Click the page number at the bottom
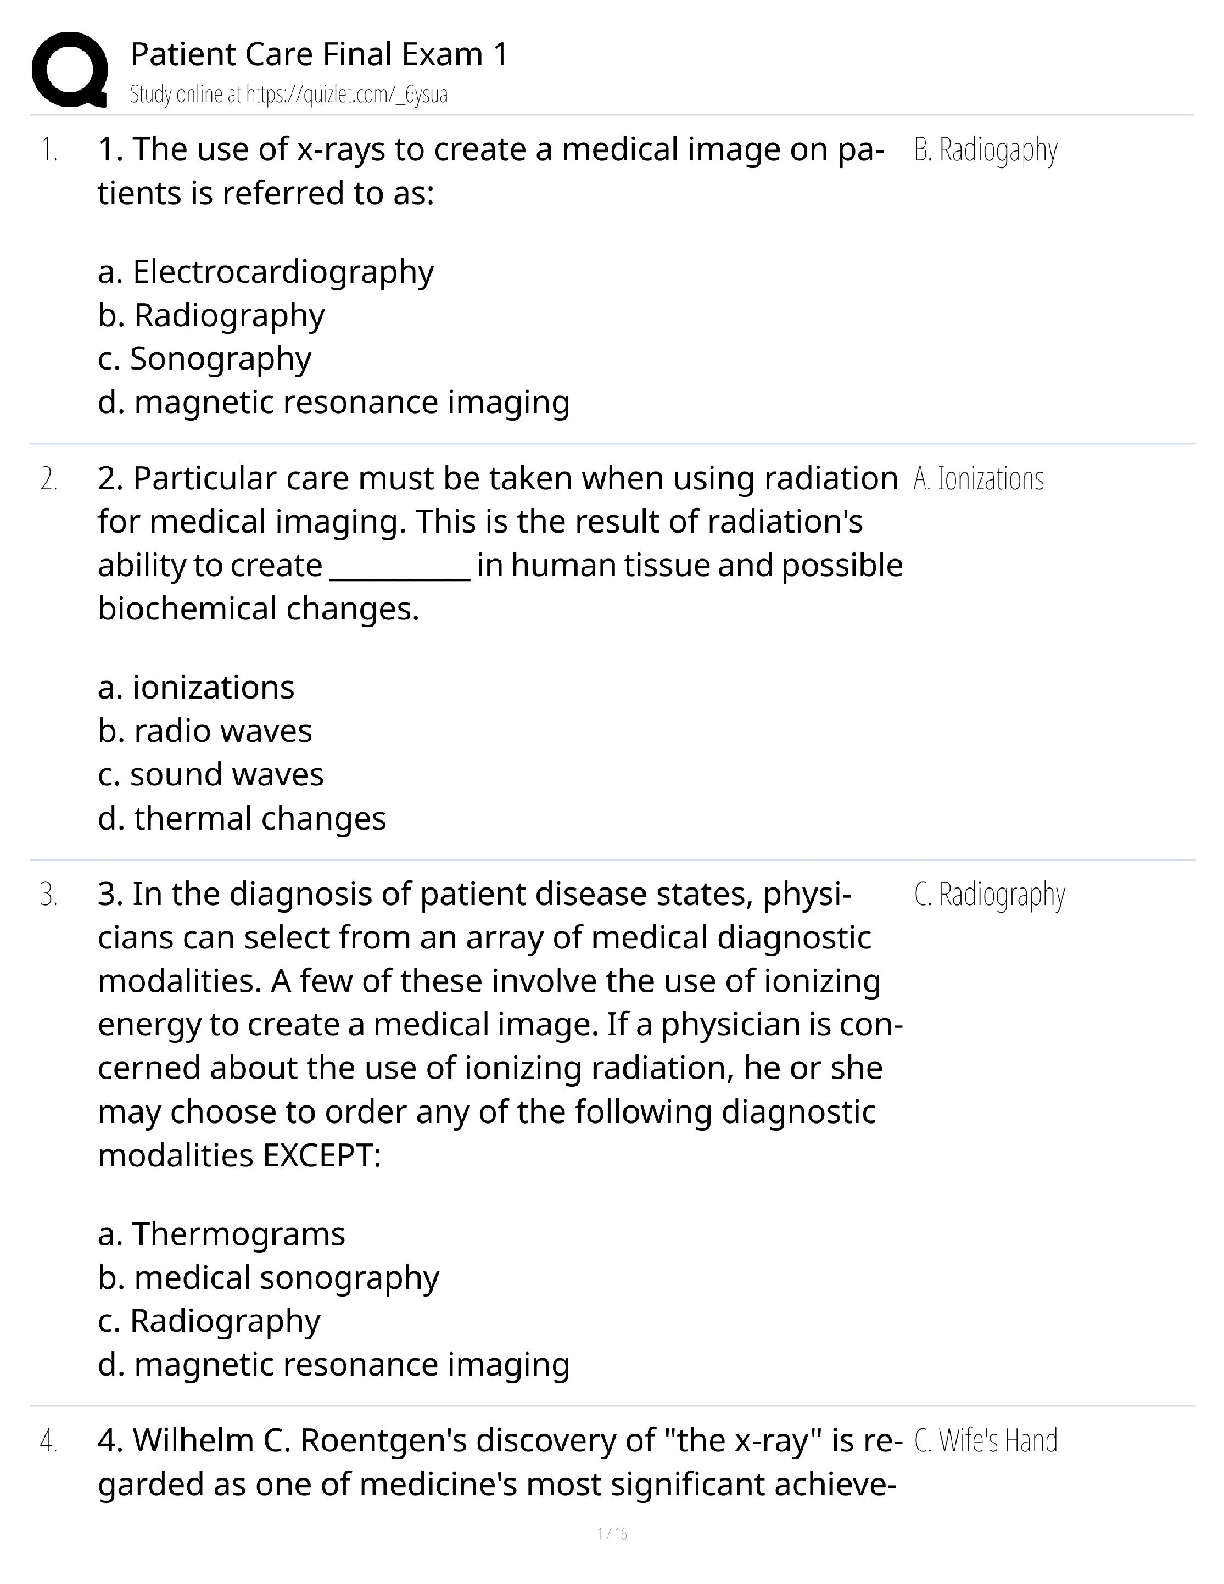The image size is (1224, 1584). point(611,1533)
